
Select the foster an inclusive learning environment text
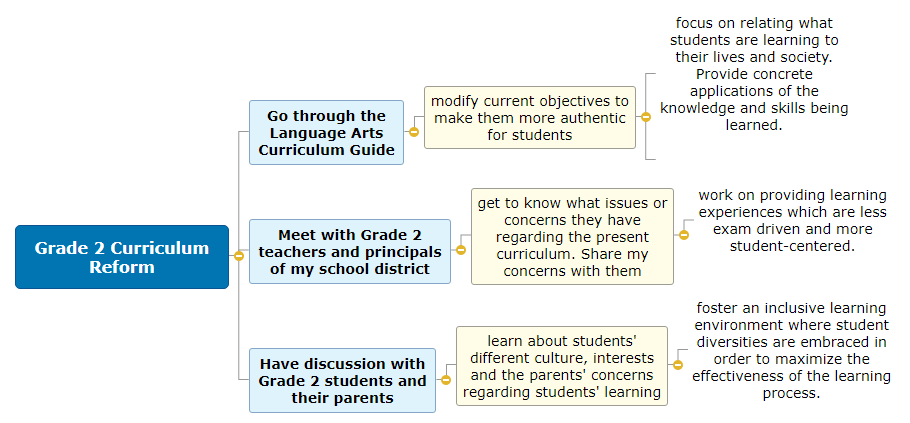point(791,351)
